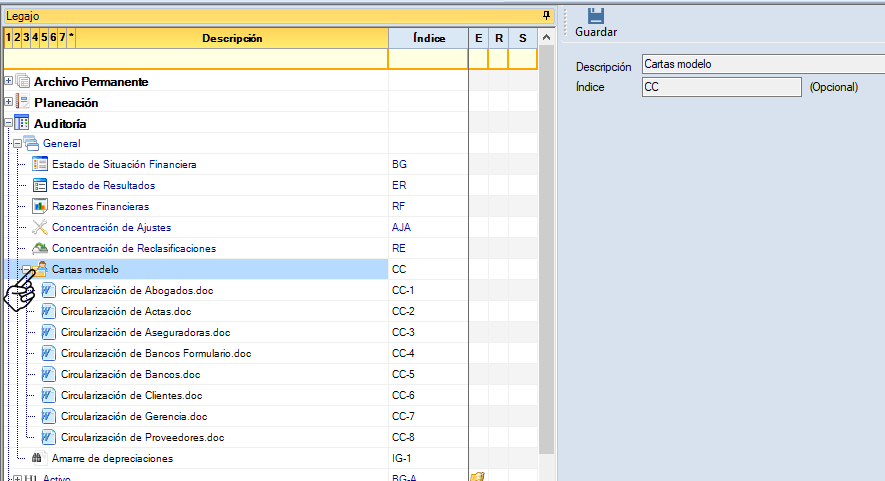Click the Índice input field containing CC

(x=720, y=87)
